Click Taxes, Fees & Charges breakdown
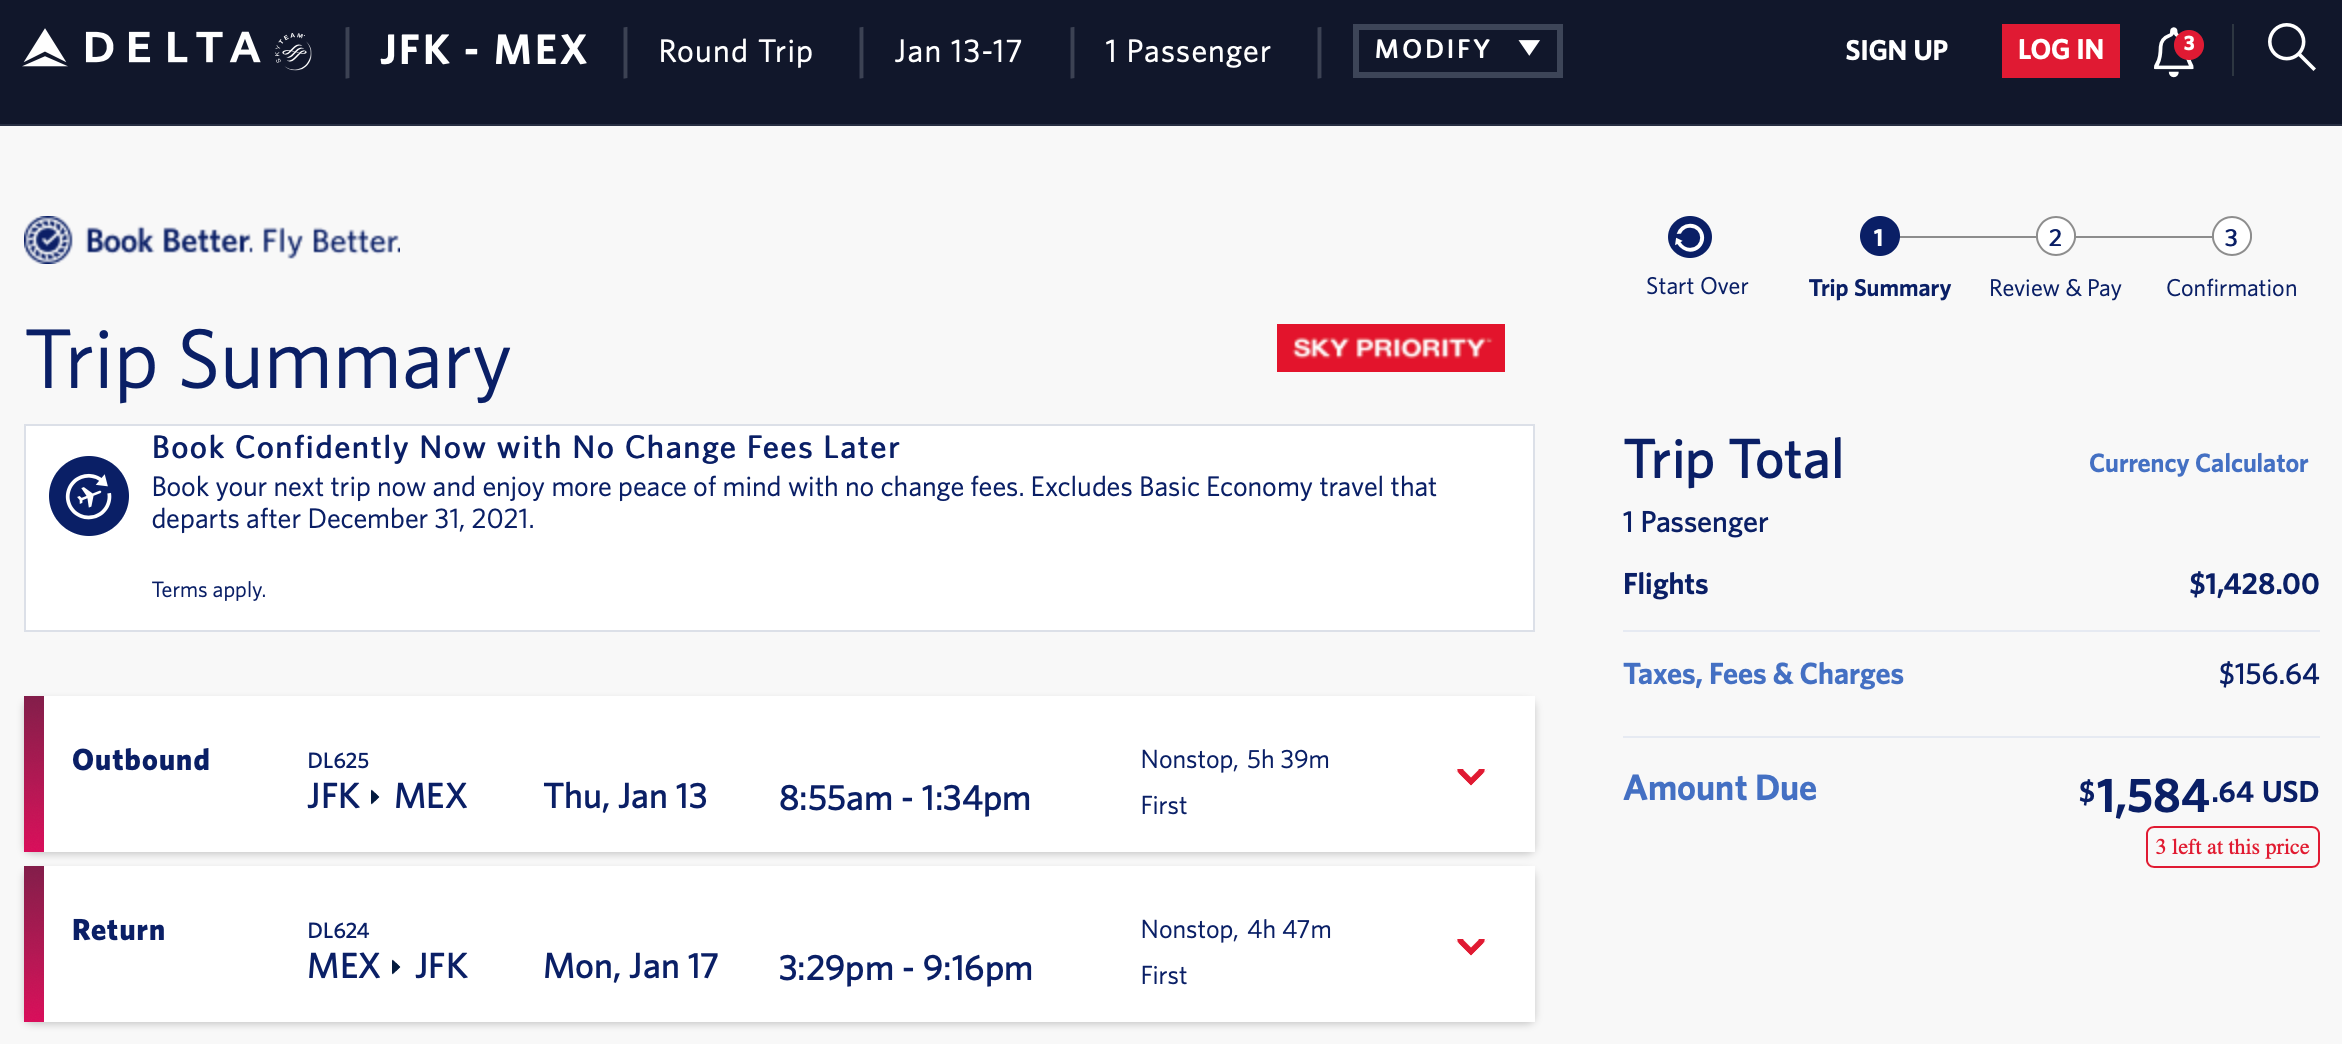Image resolution: width=2342 pixels, height=1044 pixels. [1763, 673]
